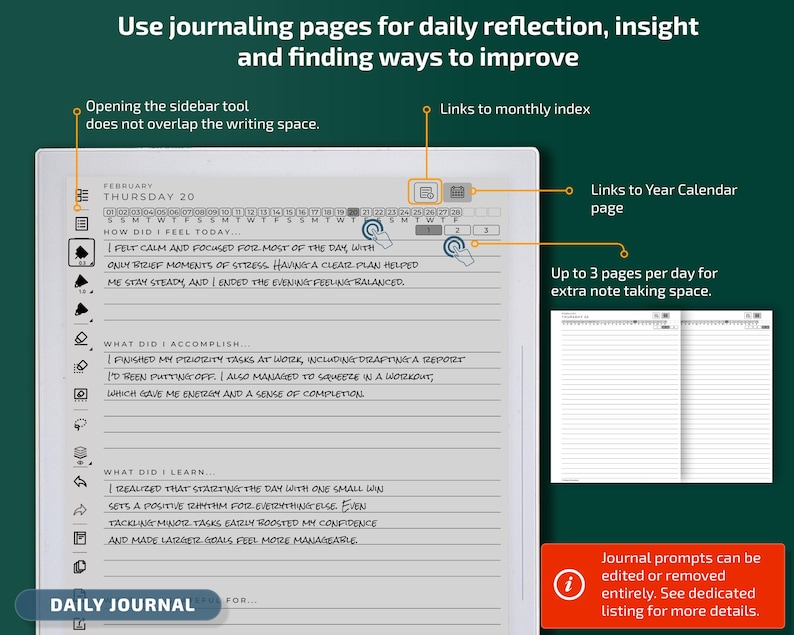Go to day 05 in the date strip
Viewport: 794px width, 635px height.
(x=161, y=212)
